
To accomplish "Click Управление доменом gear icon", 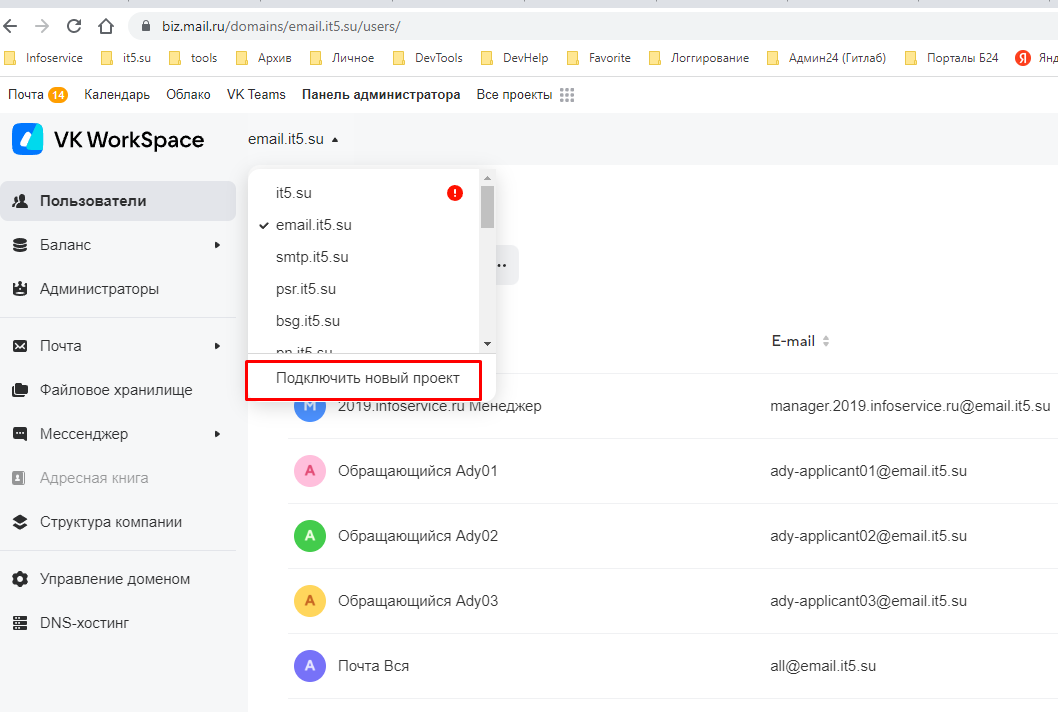I will click(20, 579).
